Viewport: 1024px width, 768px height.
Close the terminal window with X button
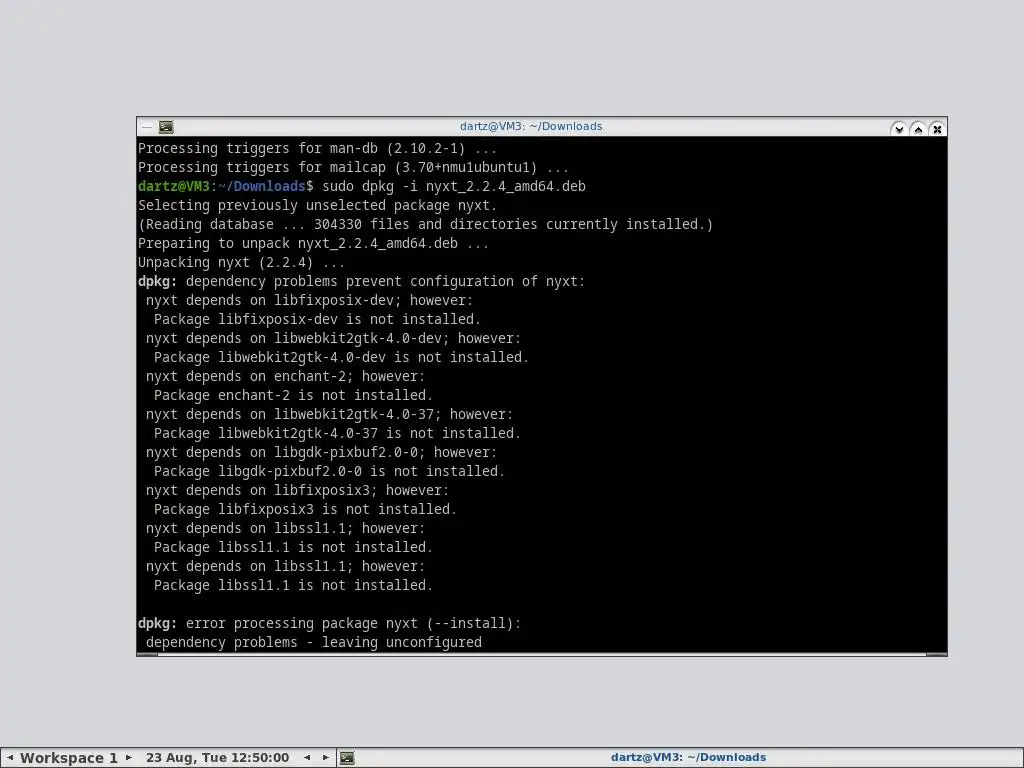pos(937,129)
